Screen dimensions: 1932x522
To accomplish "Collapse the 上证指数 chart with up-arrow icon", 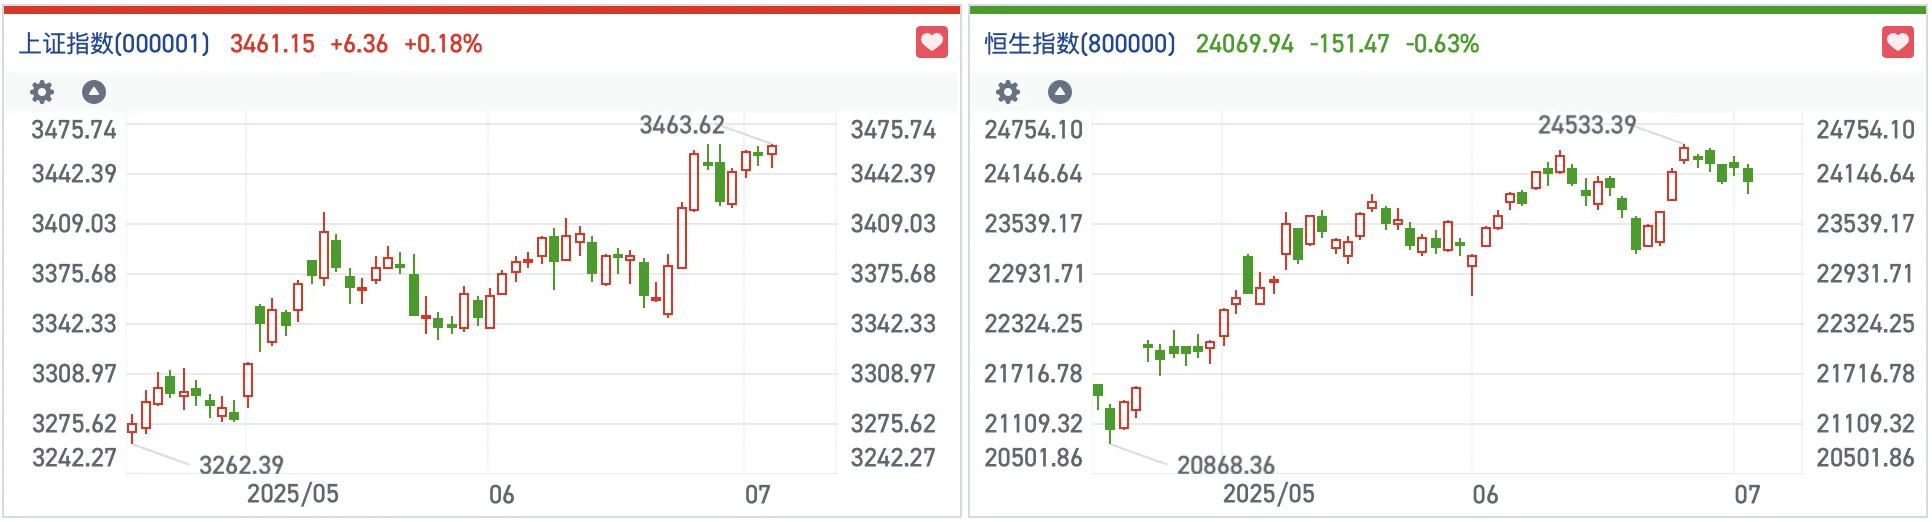I will [x=94, y=93].
